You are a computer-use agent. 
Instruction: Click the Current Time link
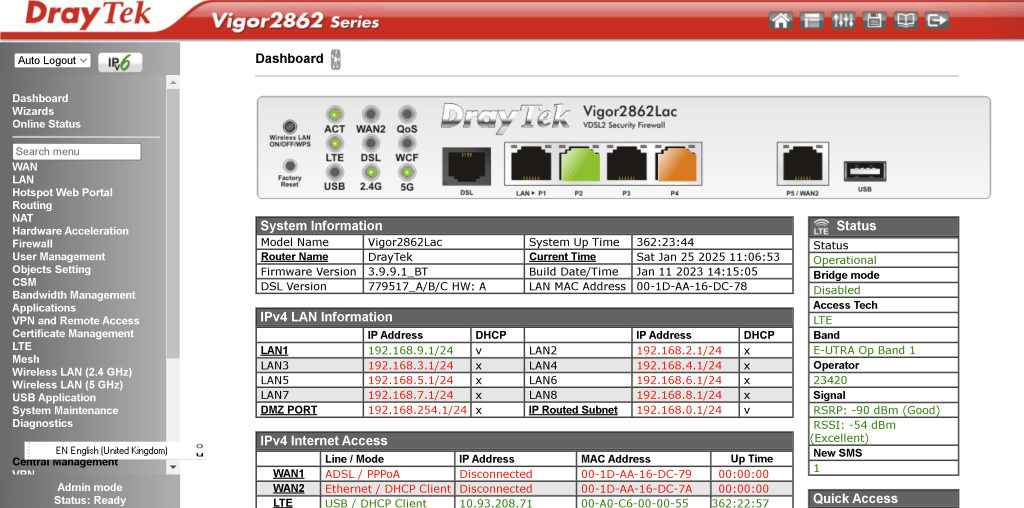pos(562,257)
